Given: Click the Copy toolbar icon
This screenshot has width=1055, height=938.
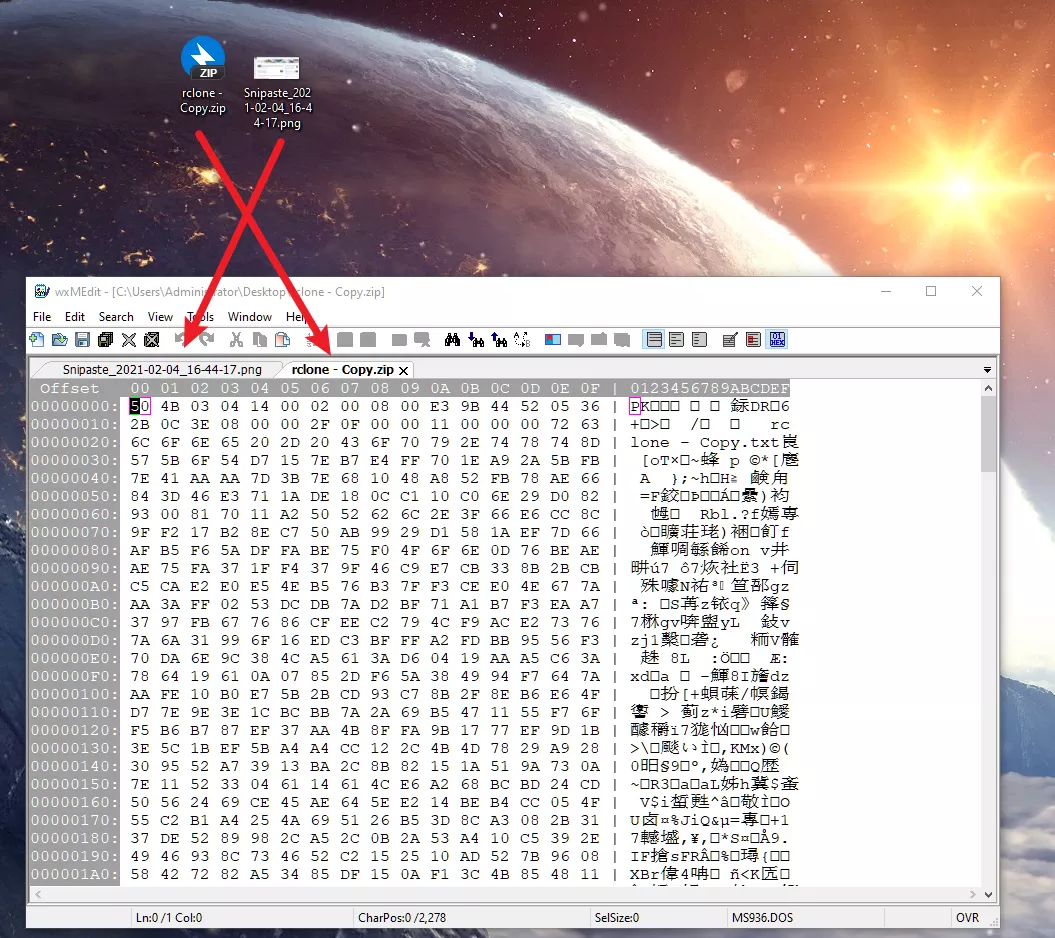Looking at the screenshot, I should [259, 340].
